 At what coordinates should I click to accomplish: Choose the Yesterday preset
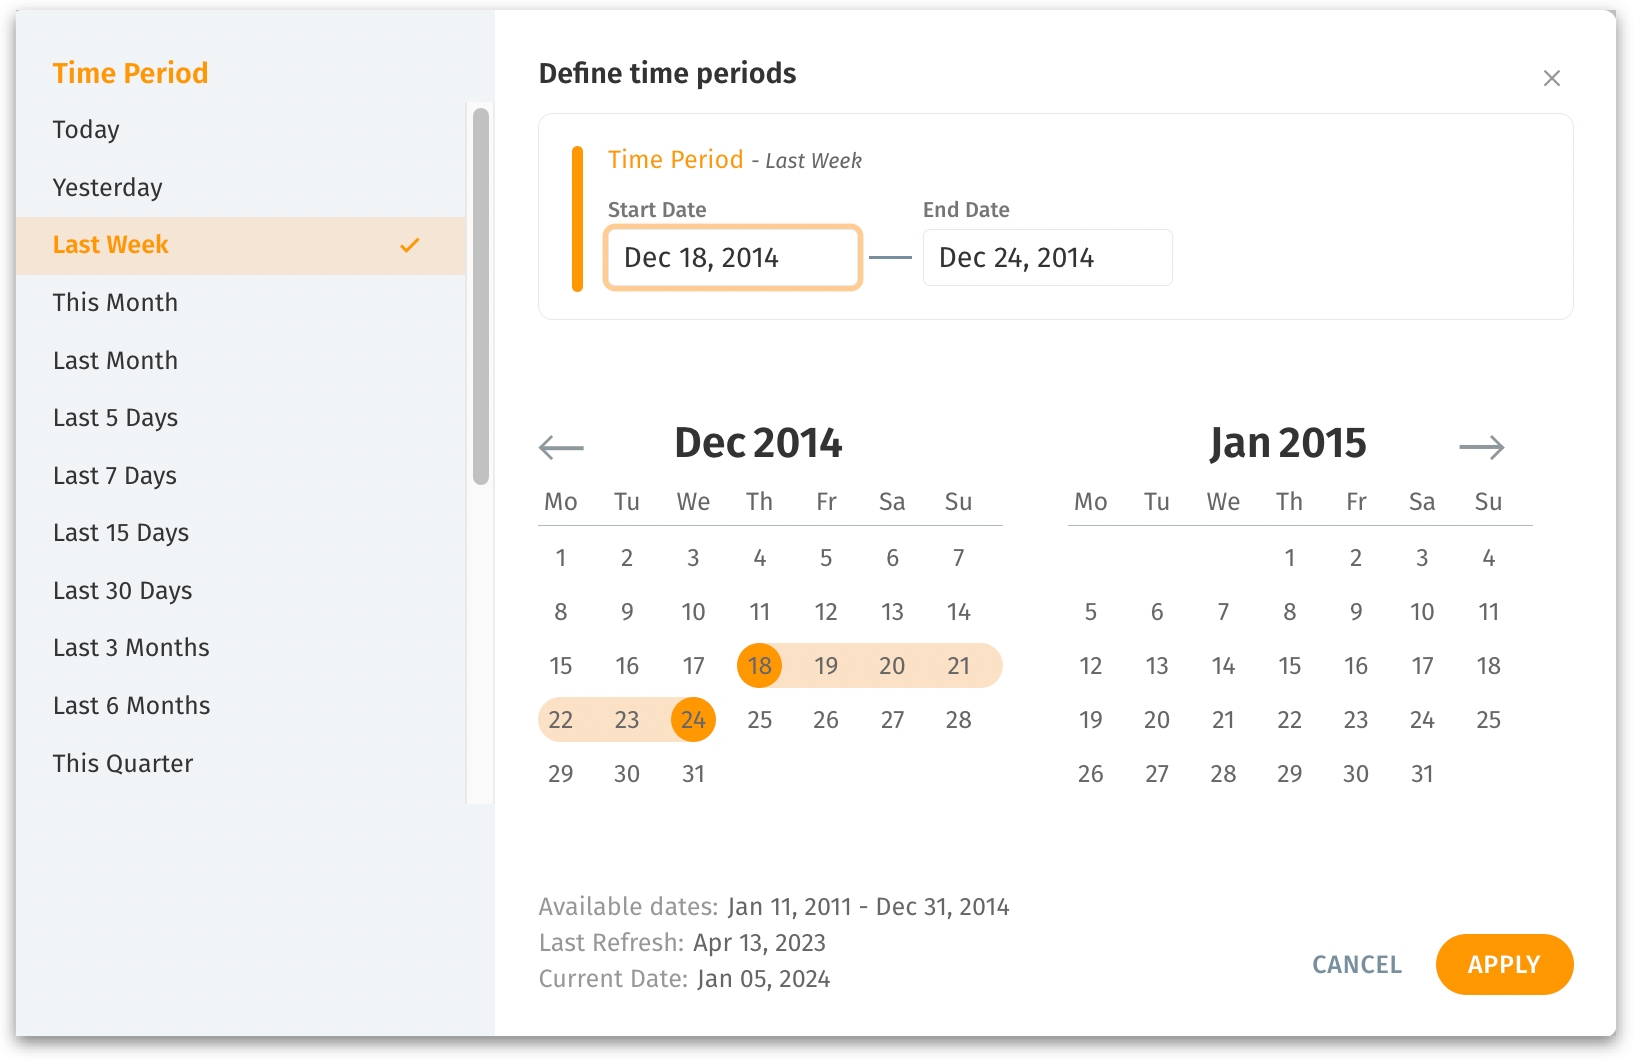[x=107, y=188]
